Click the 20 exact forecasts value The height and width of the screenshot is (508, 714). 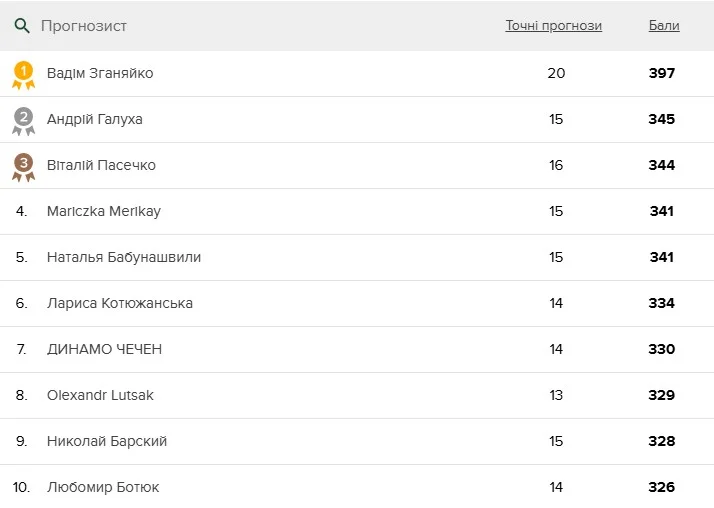(x=556, y=73)
